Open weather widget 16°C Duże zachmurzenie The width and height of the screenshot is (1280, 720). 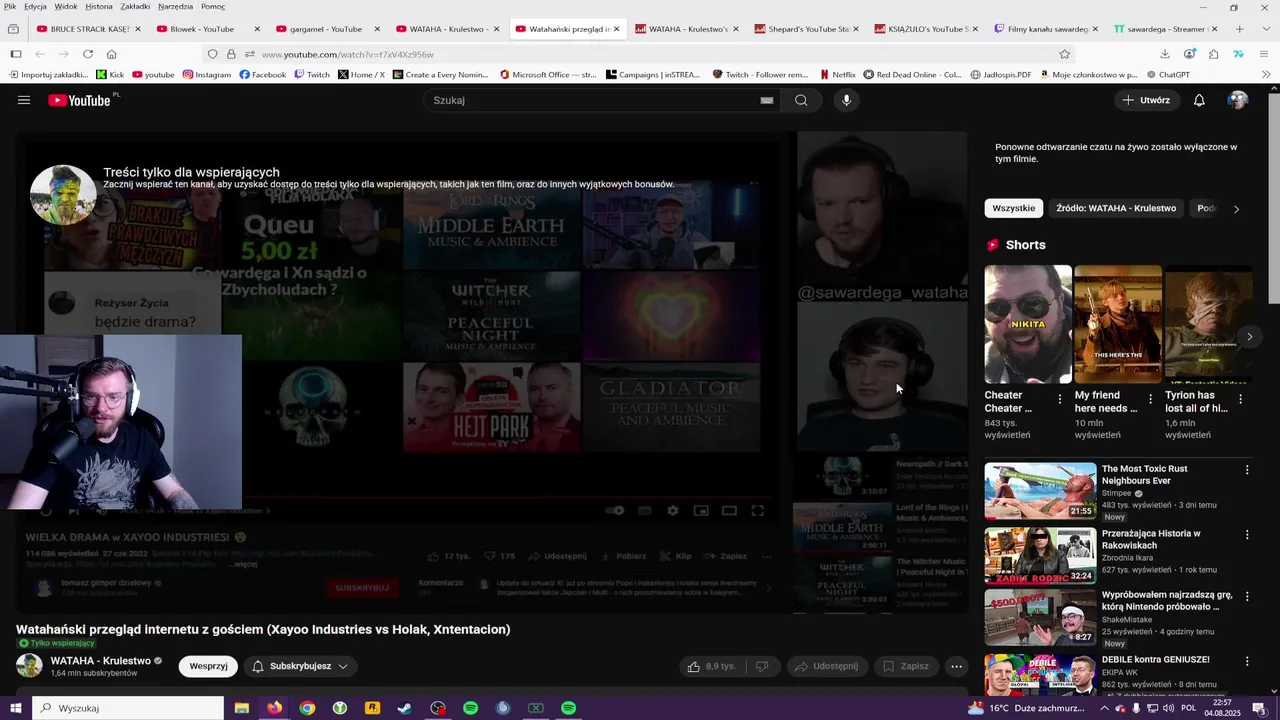point(1026,708)
